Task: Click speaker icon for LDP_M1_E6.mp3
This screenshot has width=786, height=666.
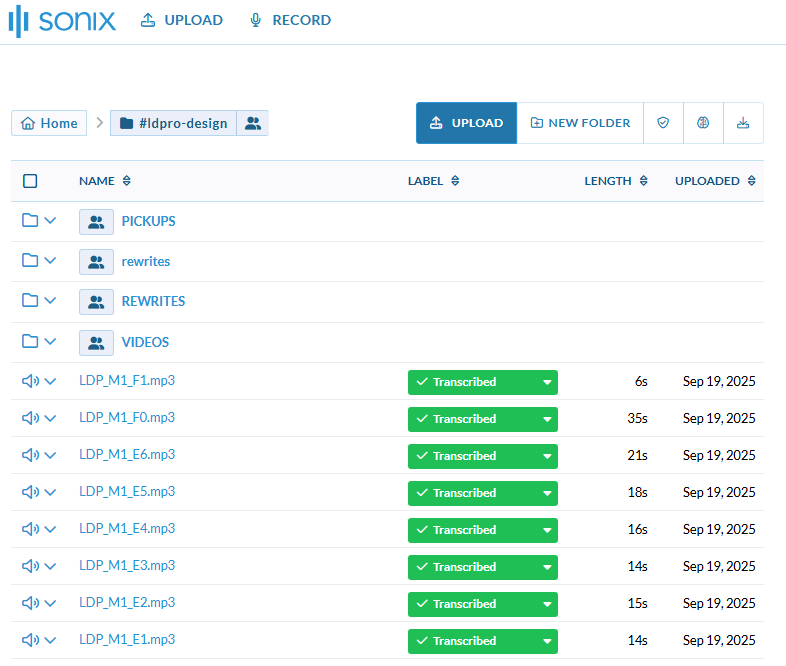Action: coord(30,455)
